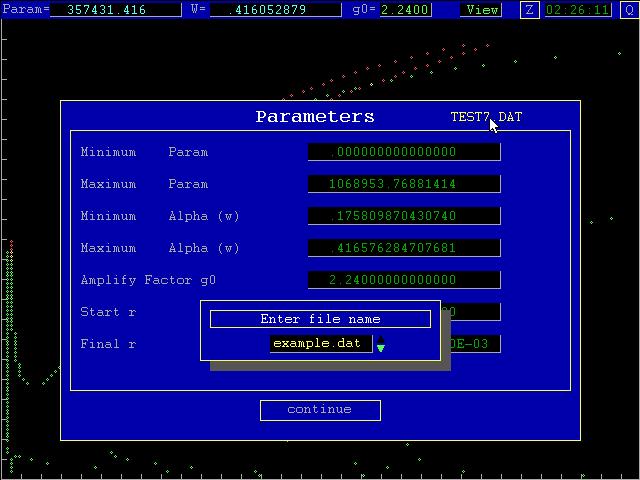Open the View button in top bar
This screenshot has height=480, width=640.
(482, 10)
